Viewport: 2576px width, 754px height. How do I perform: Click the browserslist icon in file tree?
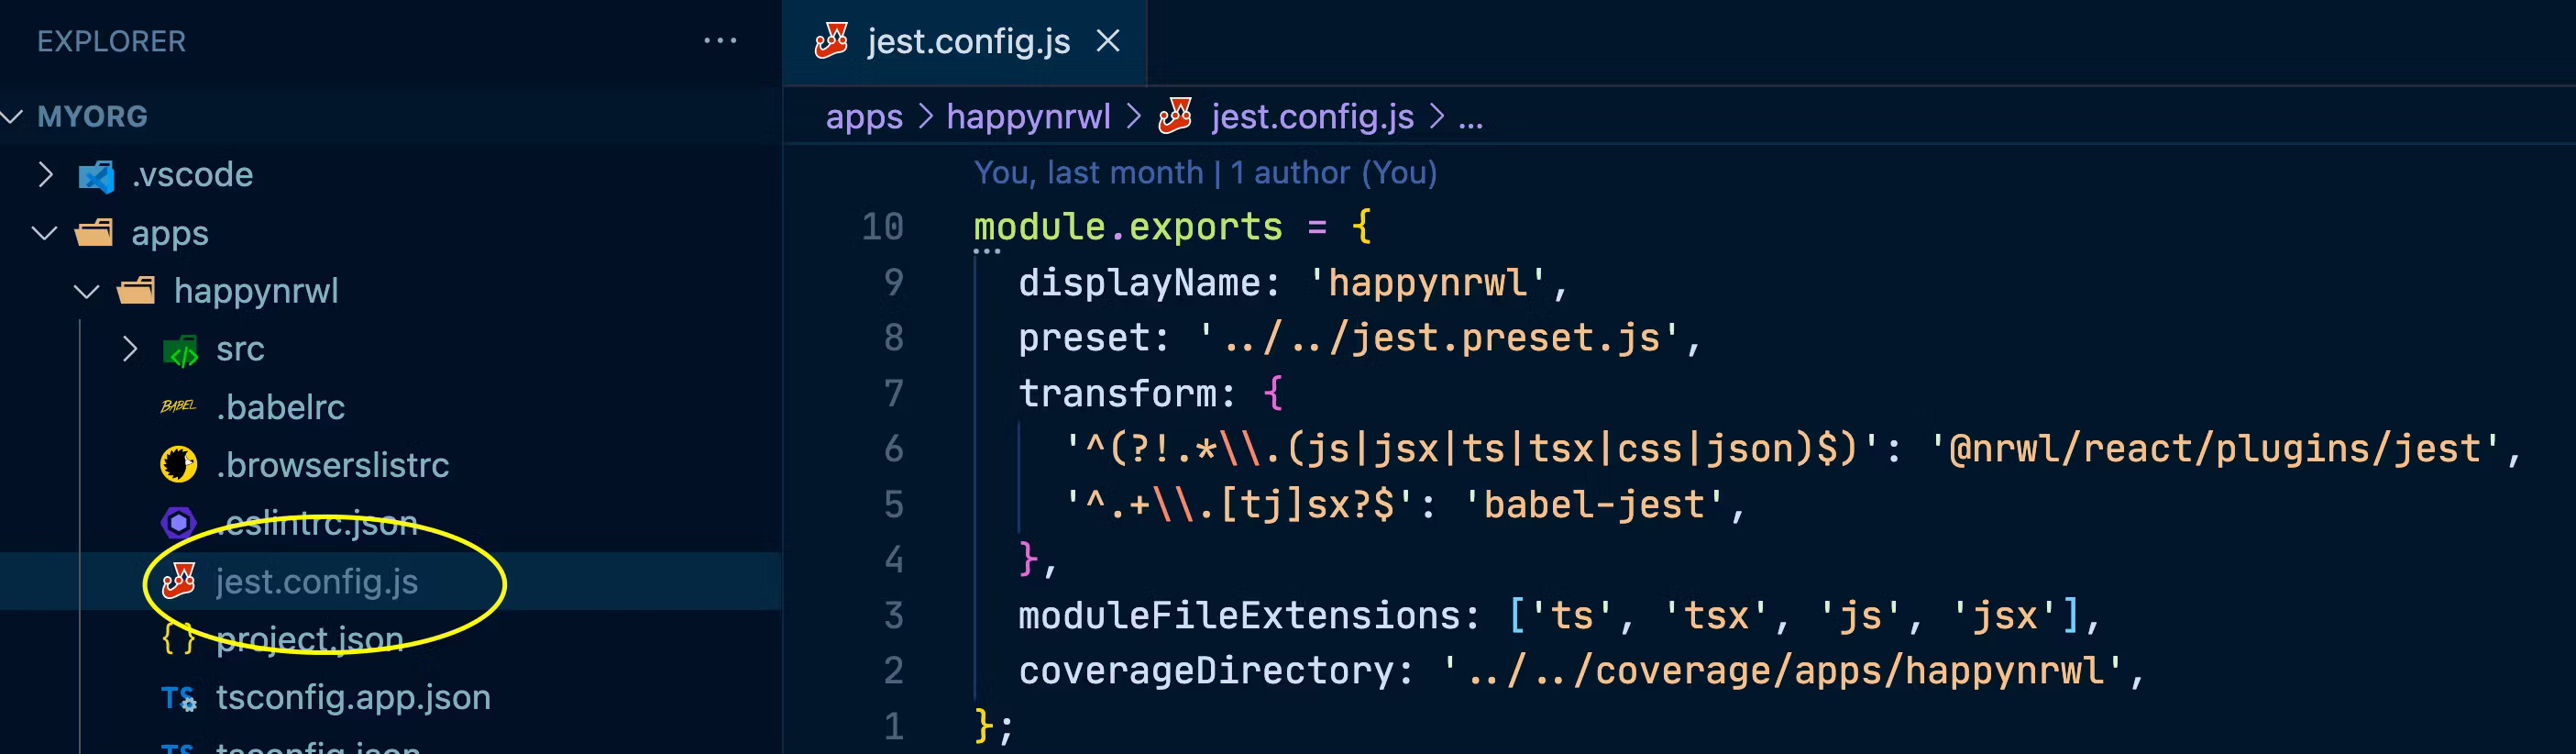[x=178, y=465]
